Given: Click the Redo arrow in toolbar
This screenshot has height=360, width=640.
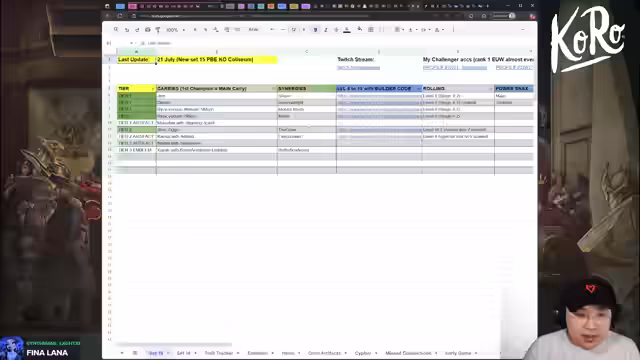Looking at the screenshot, I should (x=137, y=30).
